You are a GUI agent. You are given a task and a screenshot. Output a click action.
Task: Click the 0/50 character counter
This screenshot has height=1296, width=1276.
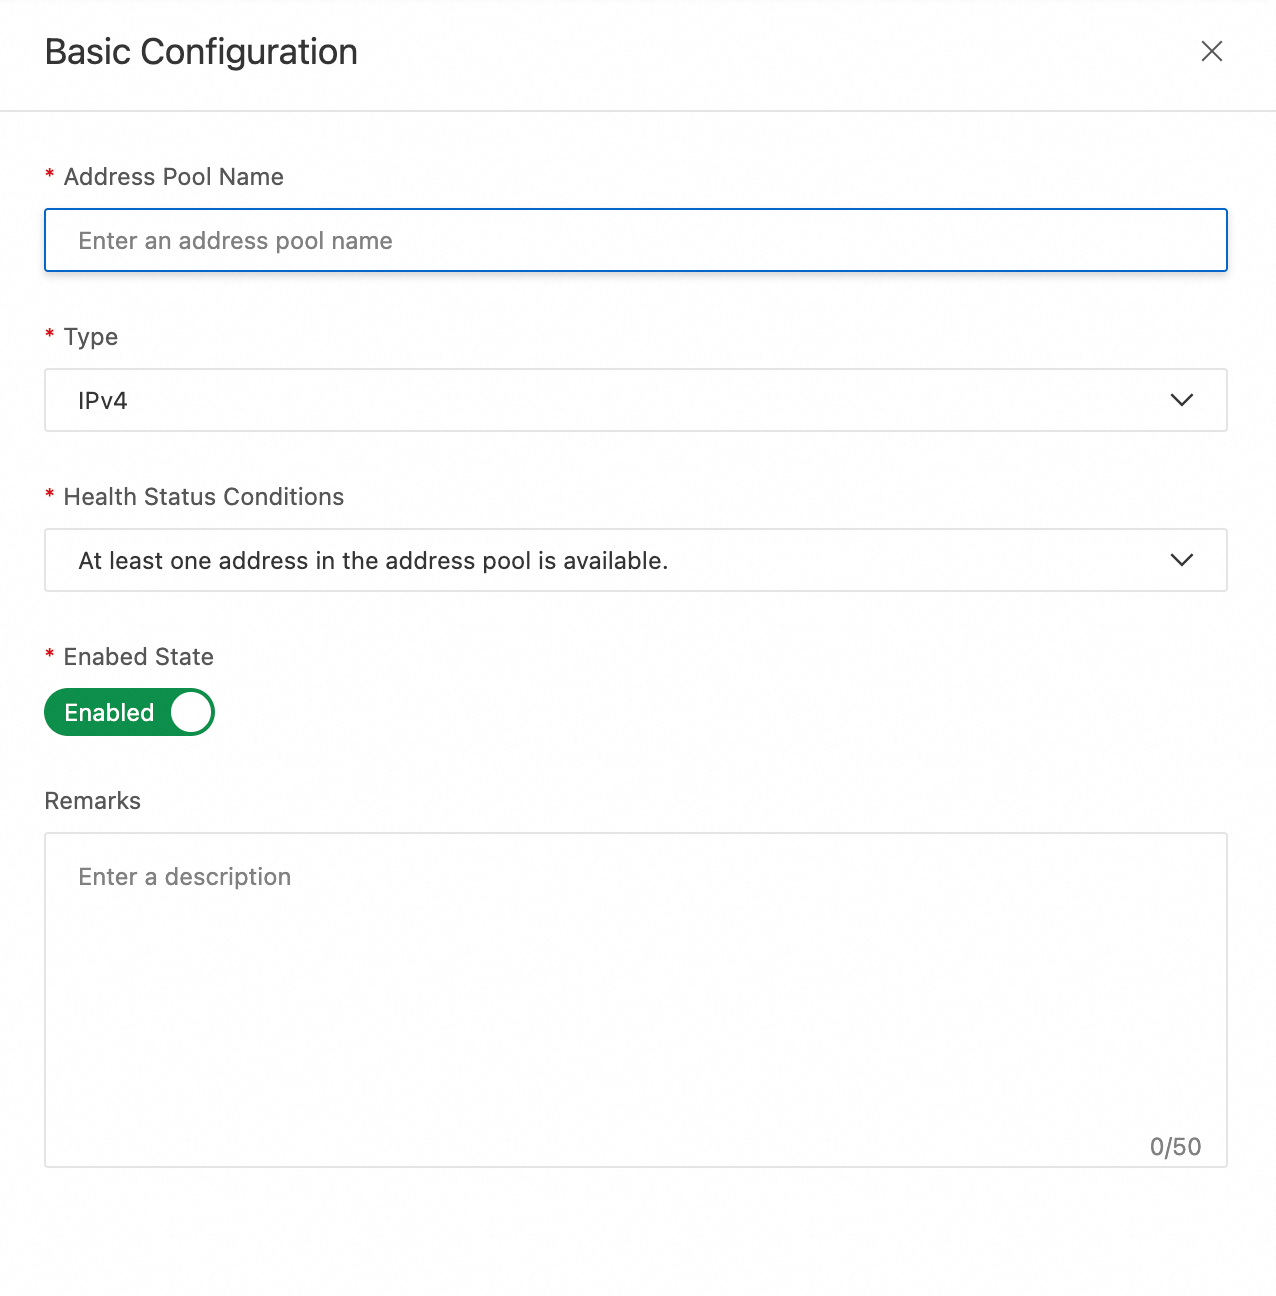(1175, 1147)
